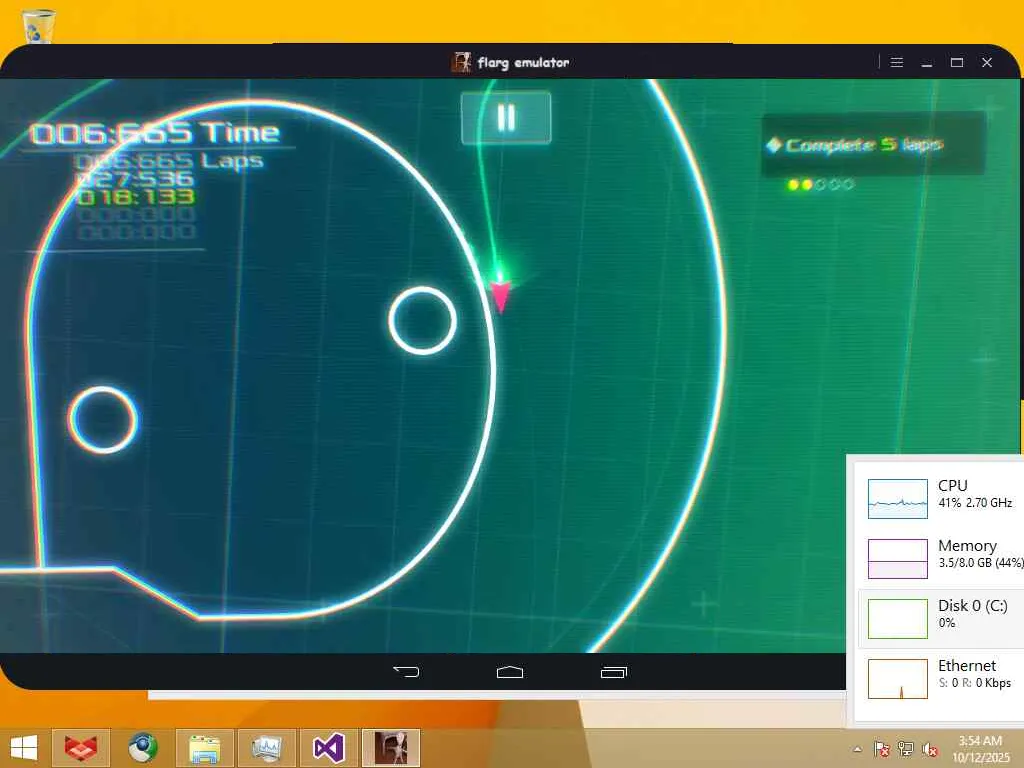1024x768 pixels.
Task: Maximize the flarg emulator window
Action: point(957,63)
